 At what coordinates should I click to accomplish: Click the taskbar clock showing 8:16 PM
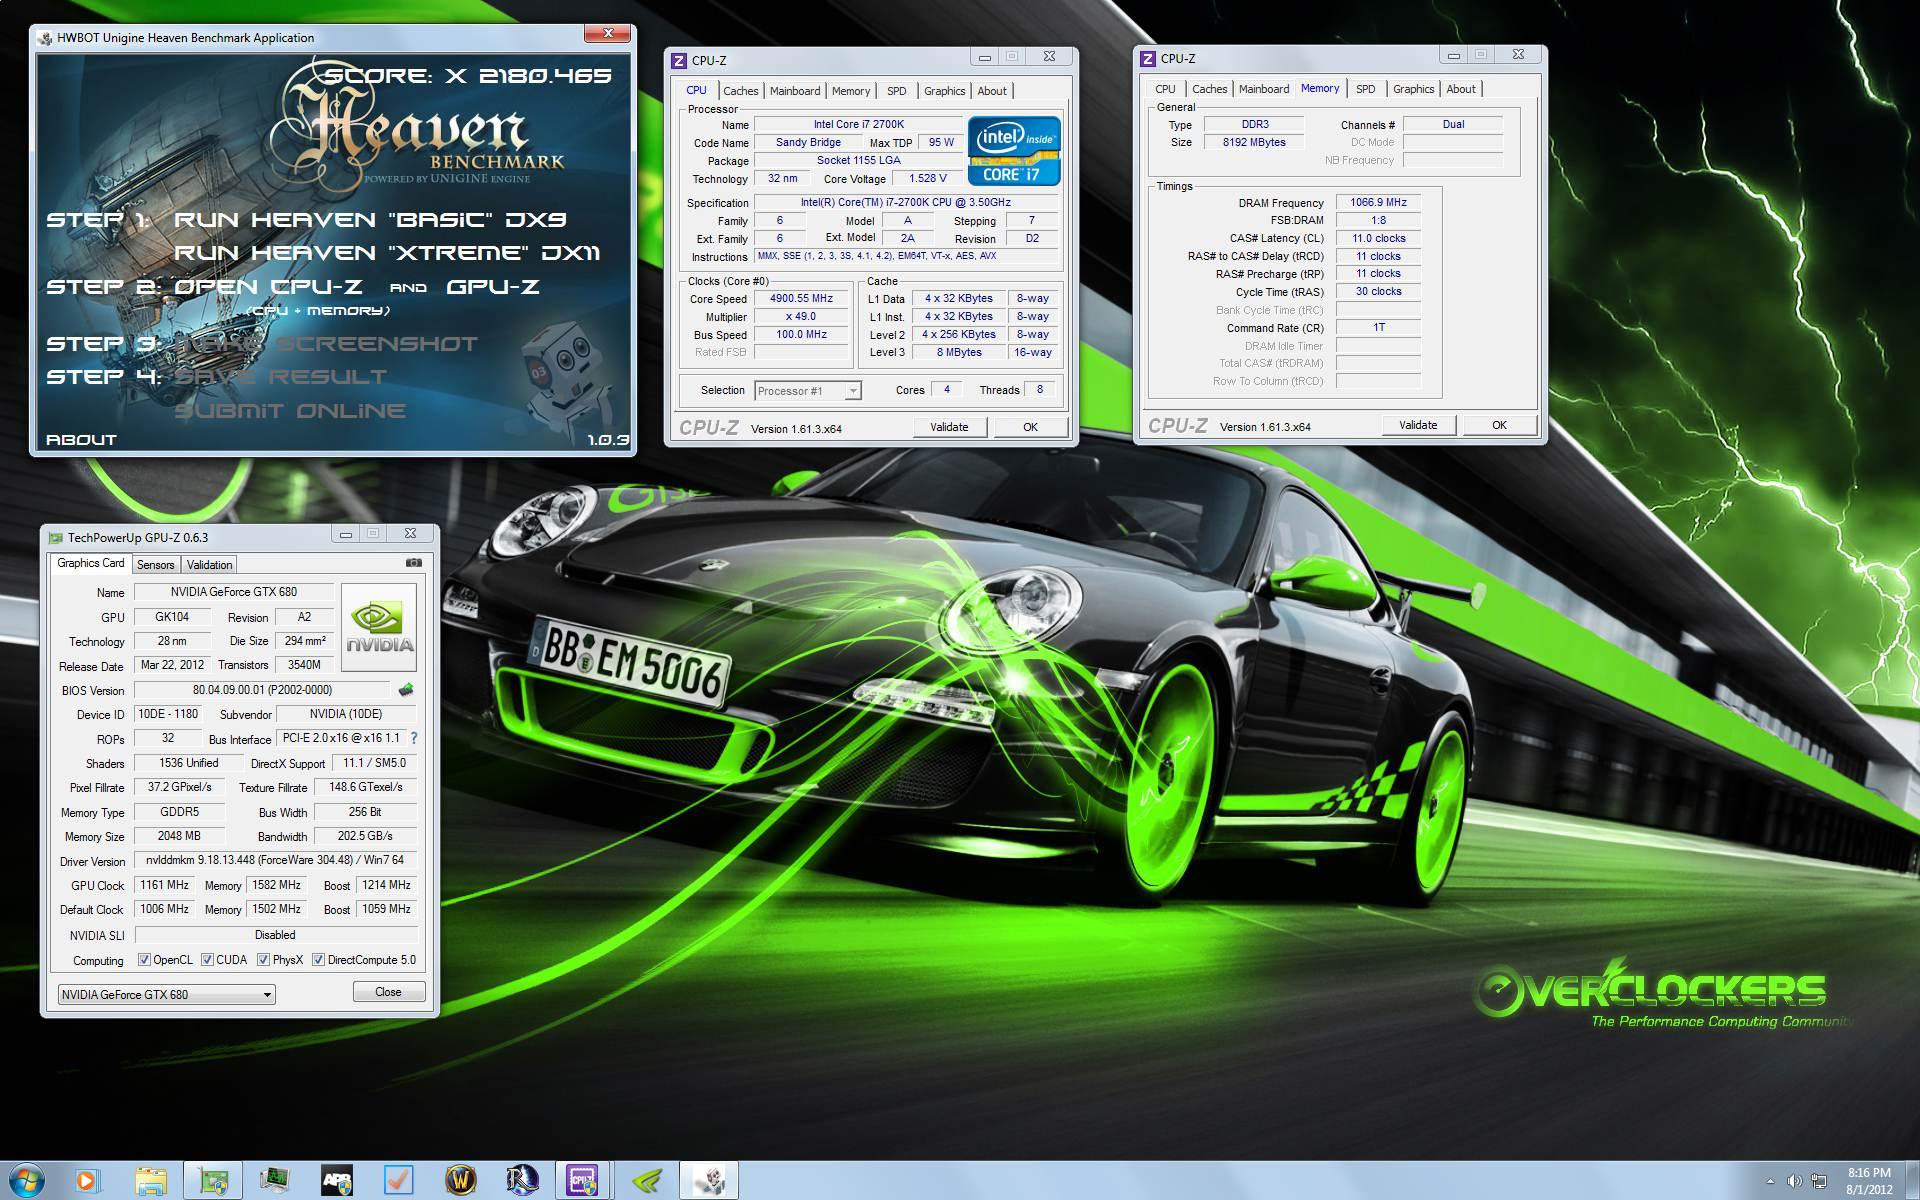1869,1181
